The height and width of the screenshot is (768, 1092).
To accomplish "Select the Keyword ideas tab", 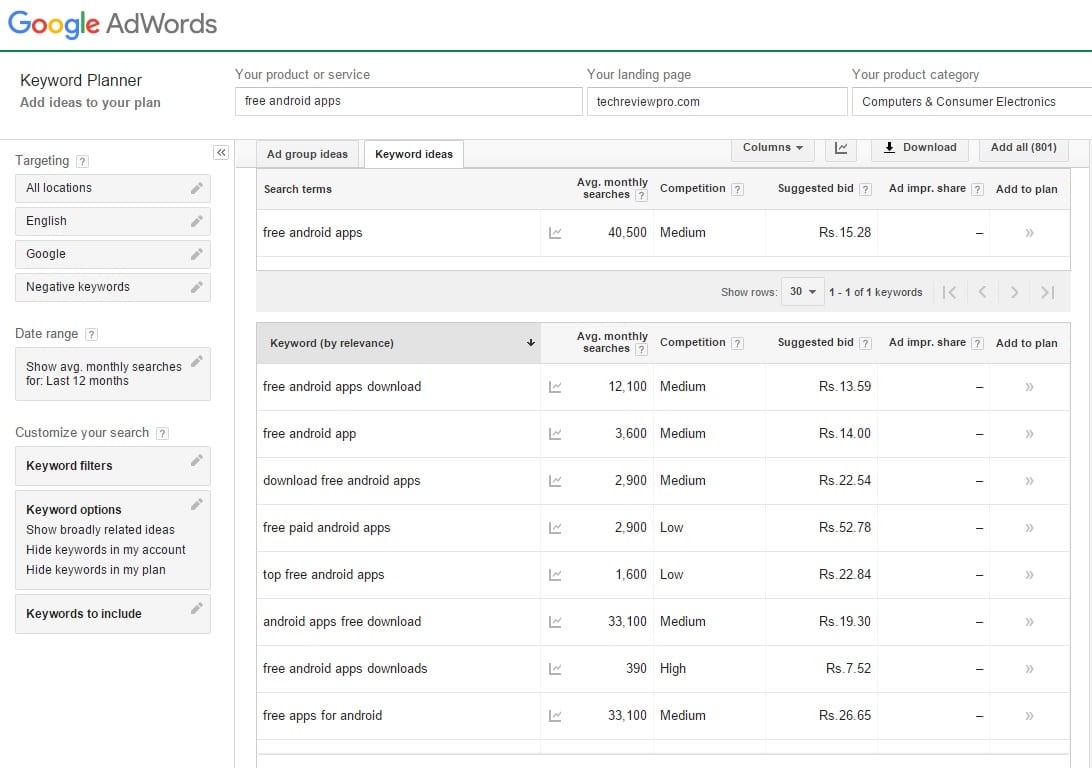I will point(413,153).
